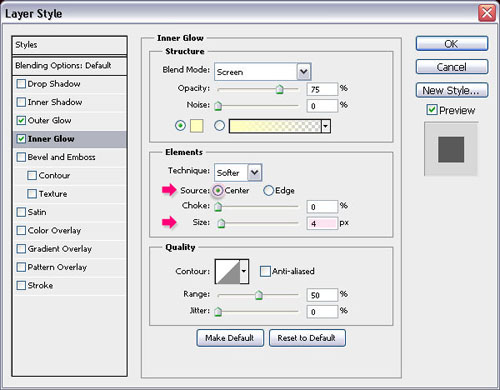Enable the Inner Shadow checkbox
Image resolution: width=500 pixels, height=390 pixels.
(x=21, y=102)
